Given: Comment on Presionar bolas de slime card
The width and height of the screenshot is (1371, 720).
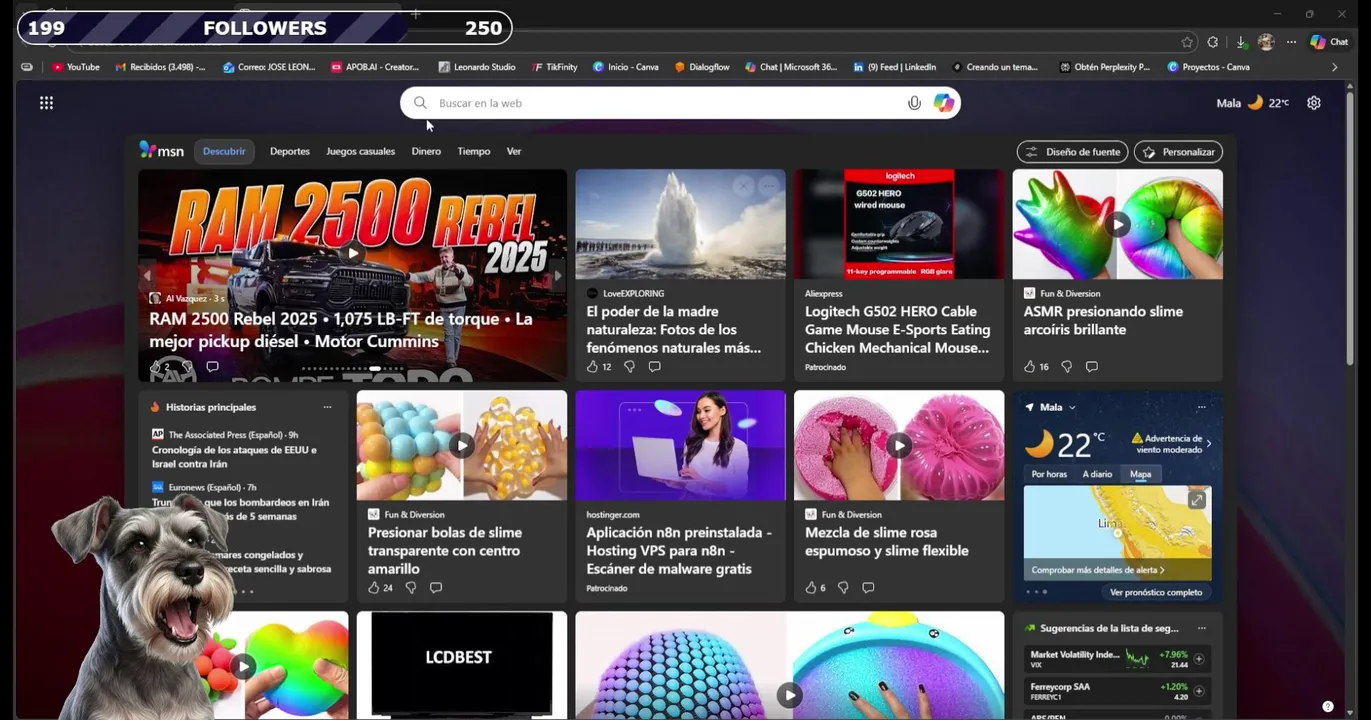Looking at the screenshot, I should coord(435,588).
